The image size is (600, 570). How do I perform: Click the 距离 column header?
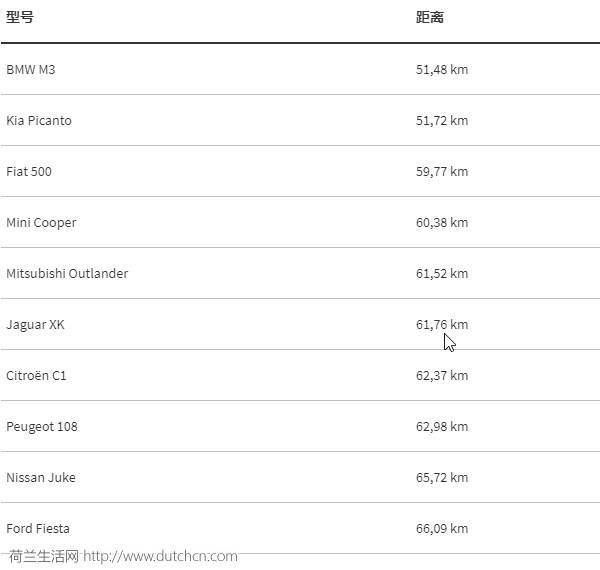click(430, 17)
